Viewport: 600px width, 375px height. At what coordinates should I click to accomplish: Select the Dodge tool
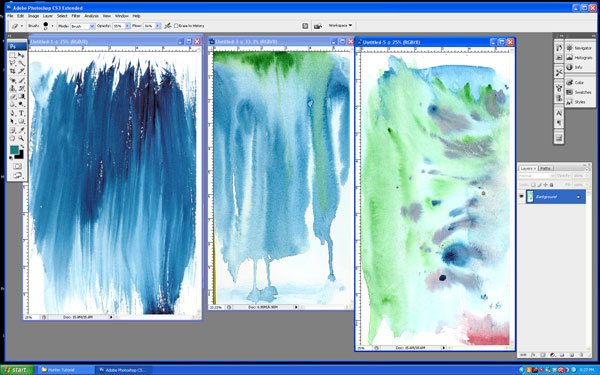click(21, 104)
